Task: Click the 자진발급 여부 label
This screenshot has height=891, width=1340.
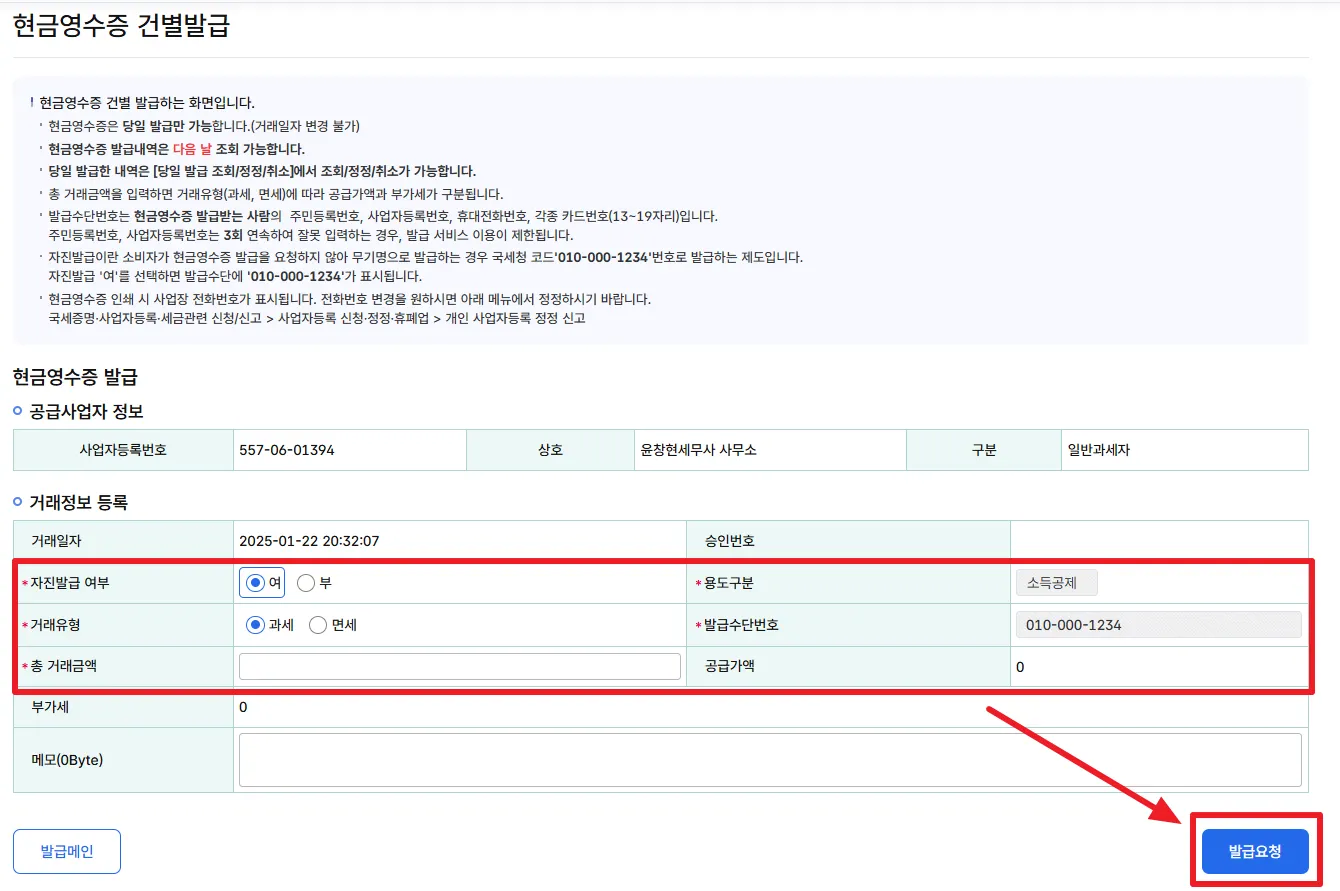Action: 69,583
